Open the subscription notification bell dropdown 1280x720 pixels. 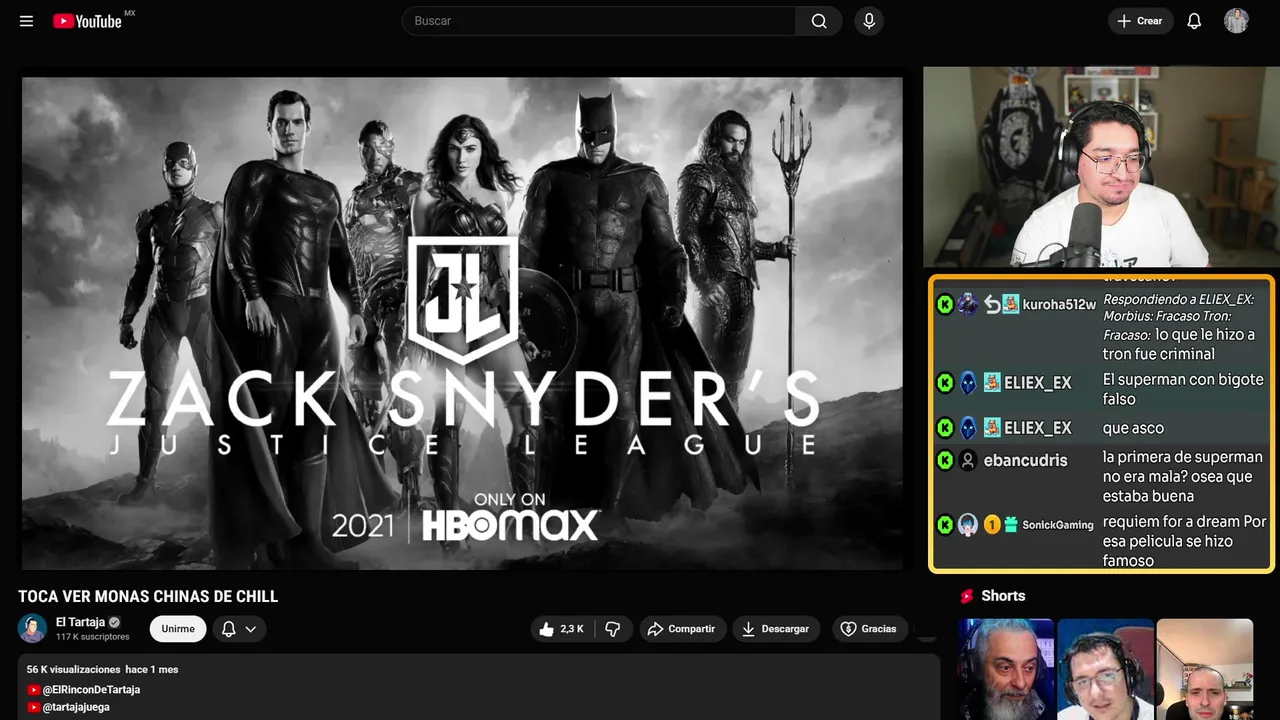coord(239,629)
